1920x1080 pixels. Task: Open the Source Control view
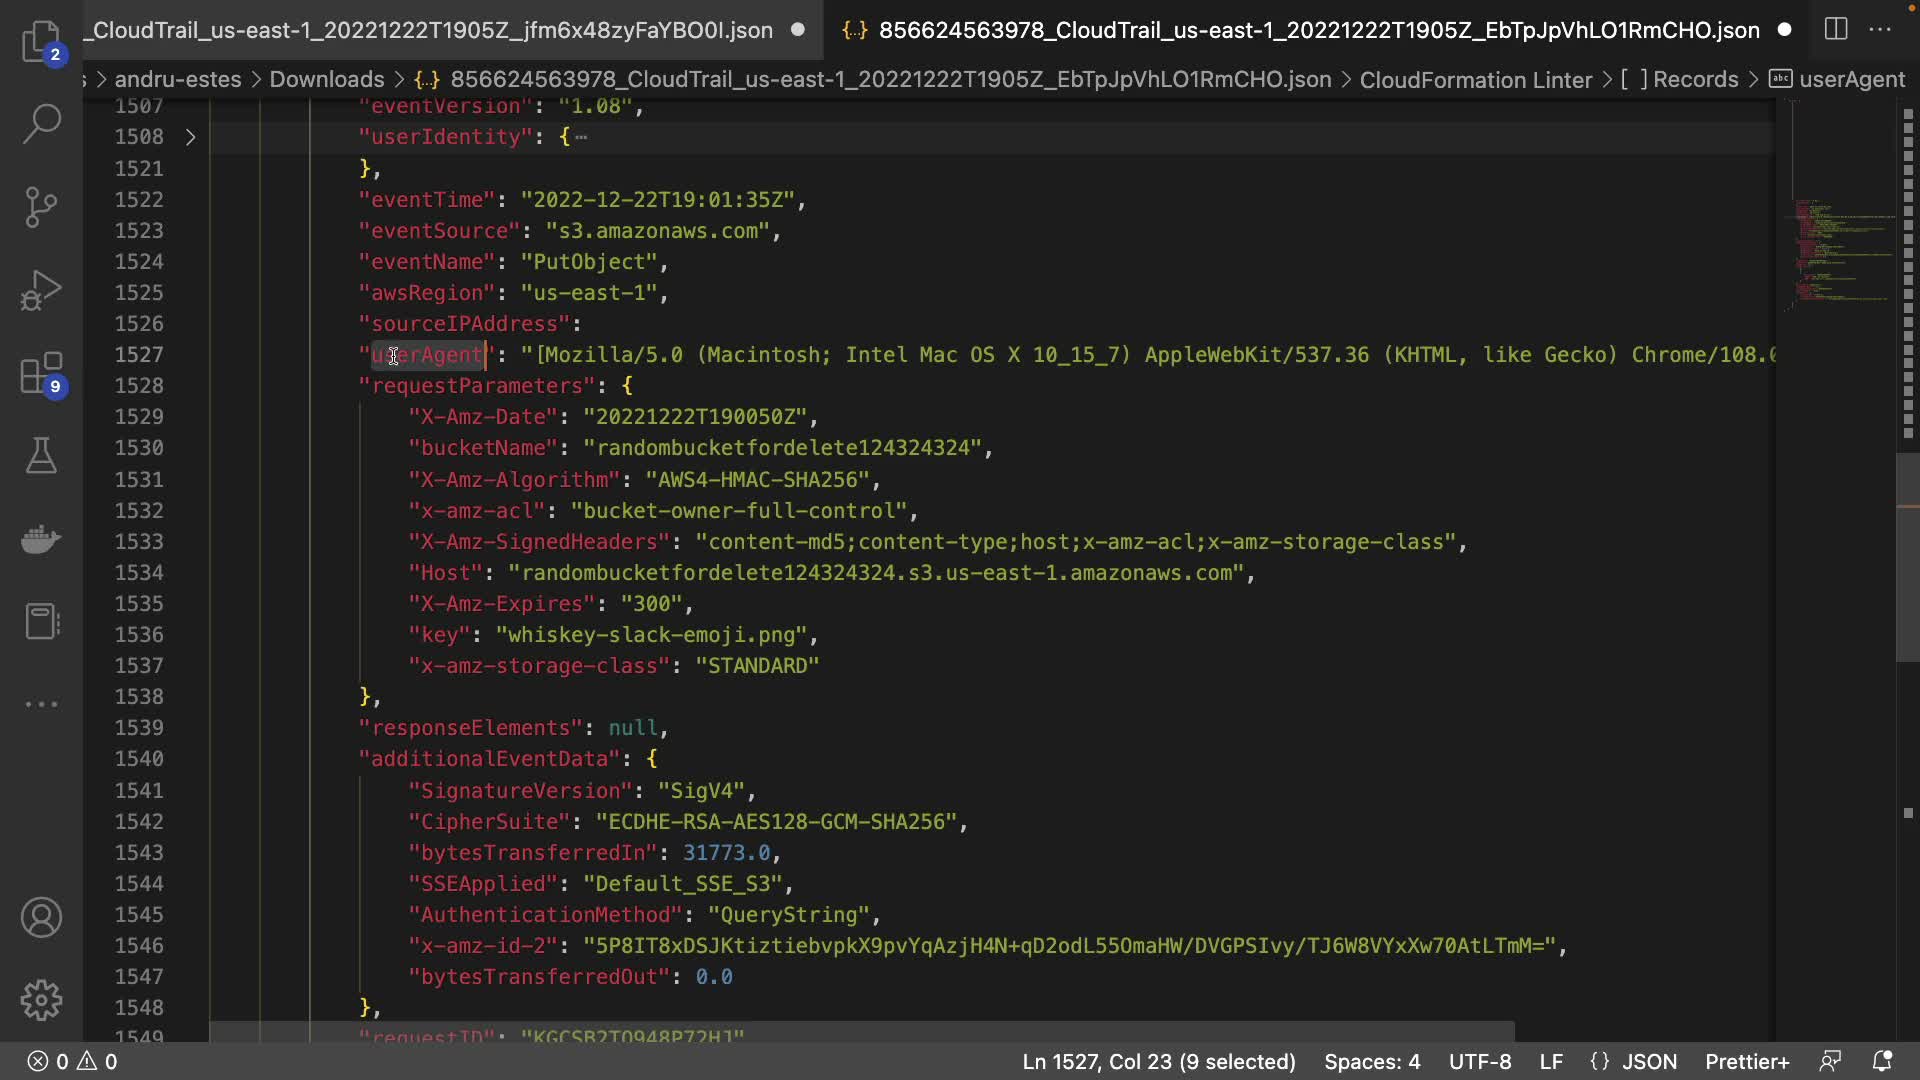click(x=41, y=207)
